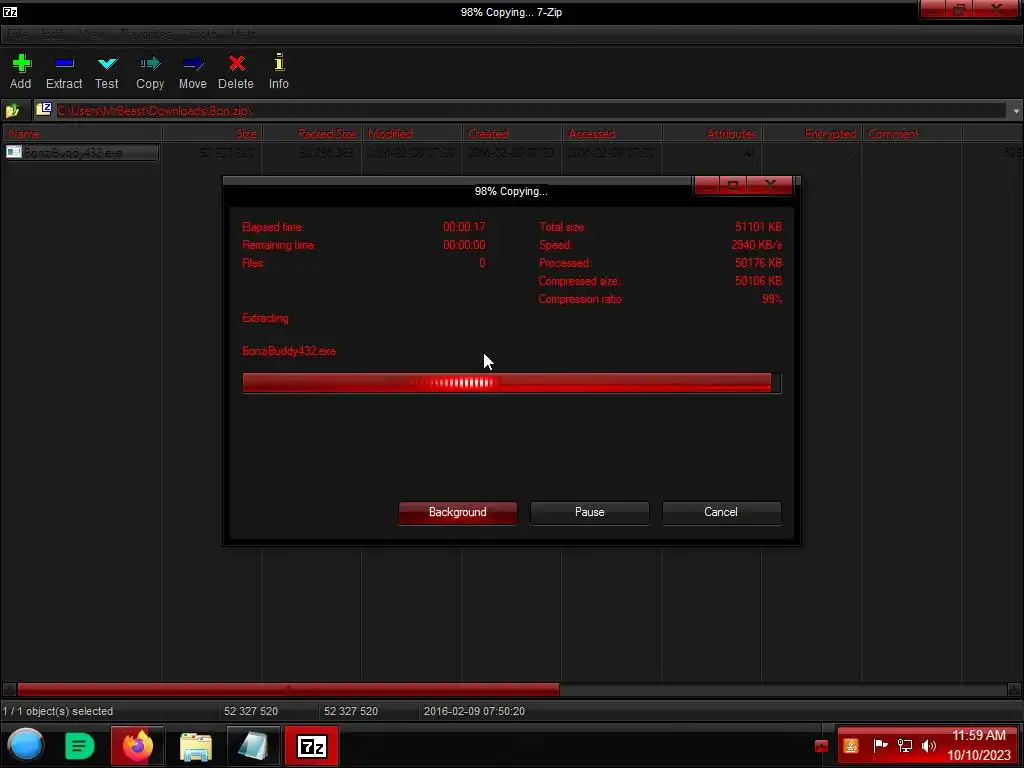Click the archive icon beside address path
Screen dimensions: 1024x768
(x=44, y=110)
